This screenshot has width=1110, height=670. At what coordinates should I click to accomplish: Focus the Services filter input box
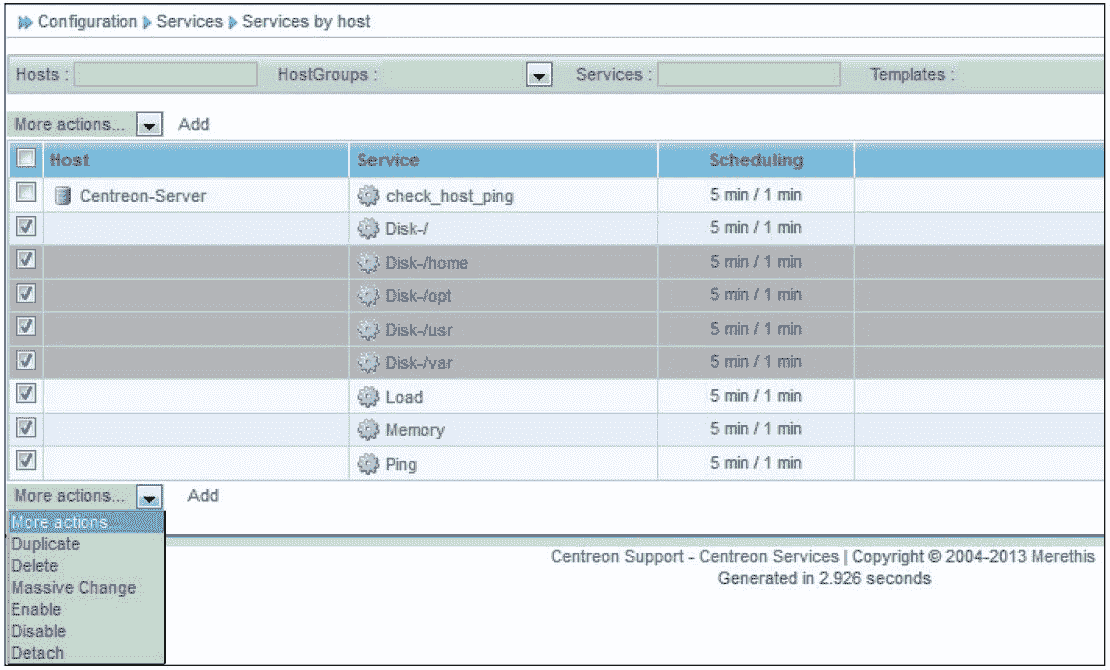coord(748,75)
